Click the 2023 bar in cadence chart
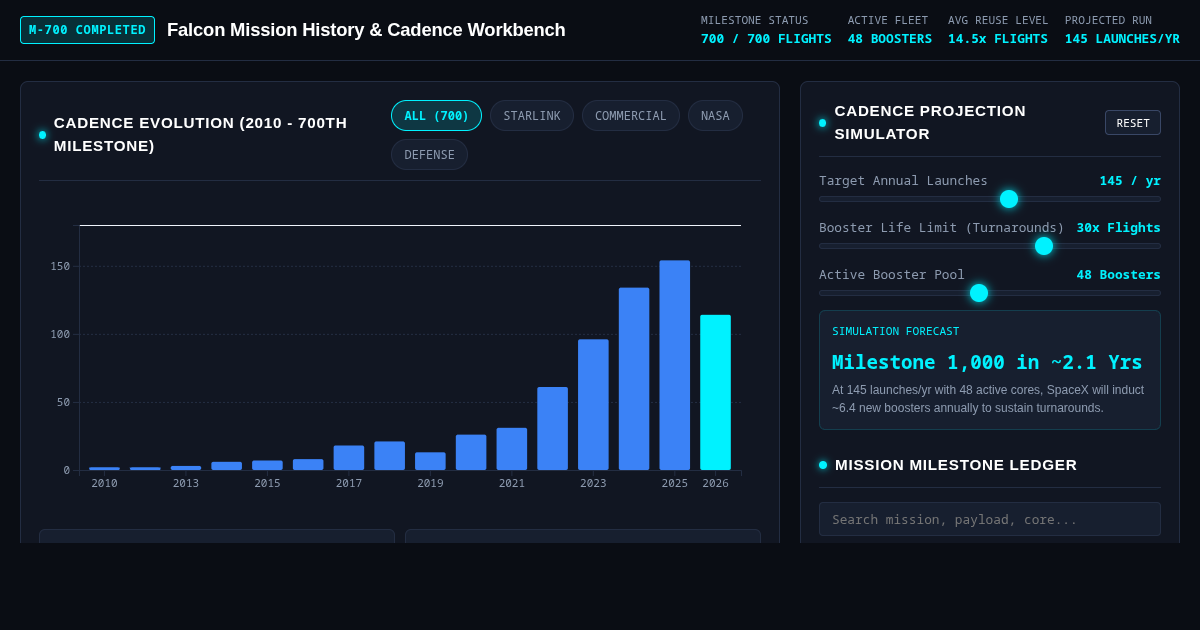 [x=593, y=405]
